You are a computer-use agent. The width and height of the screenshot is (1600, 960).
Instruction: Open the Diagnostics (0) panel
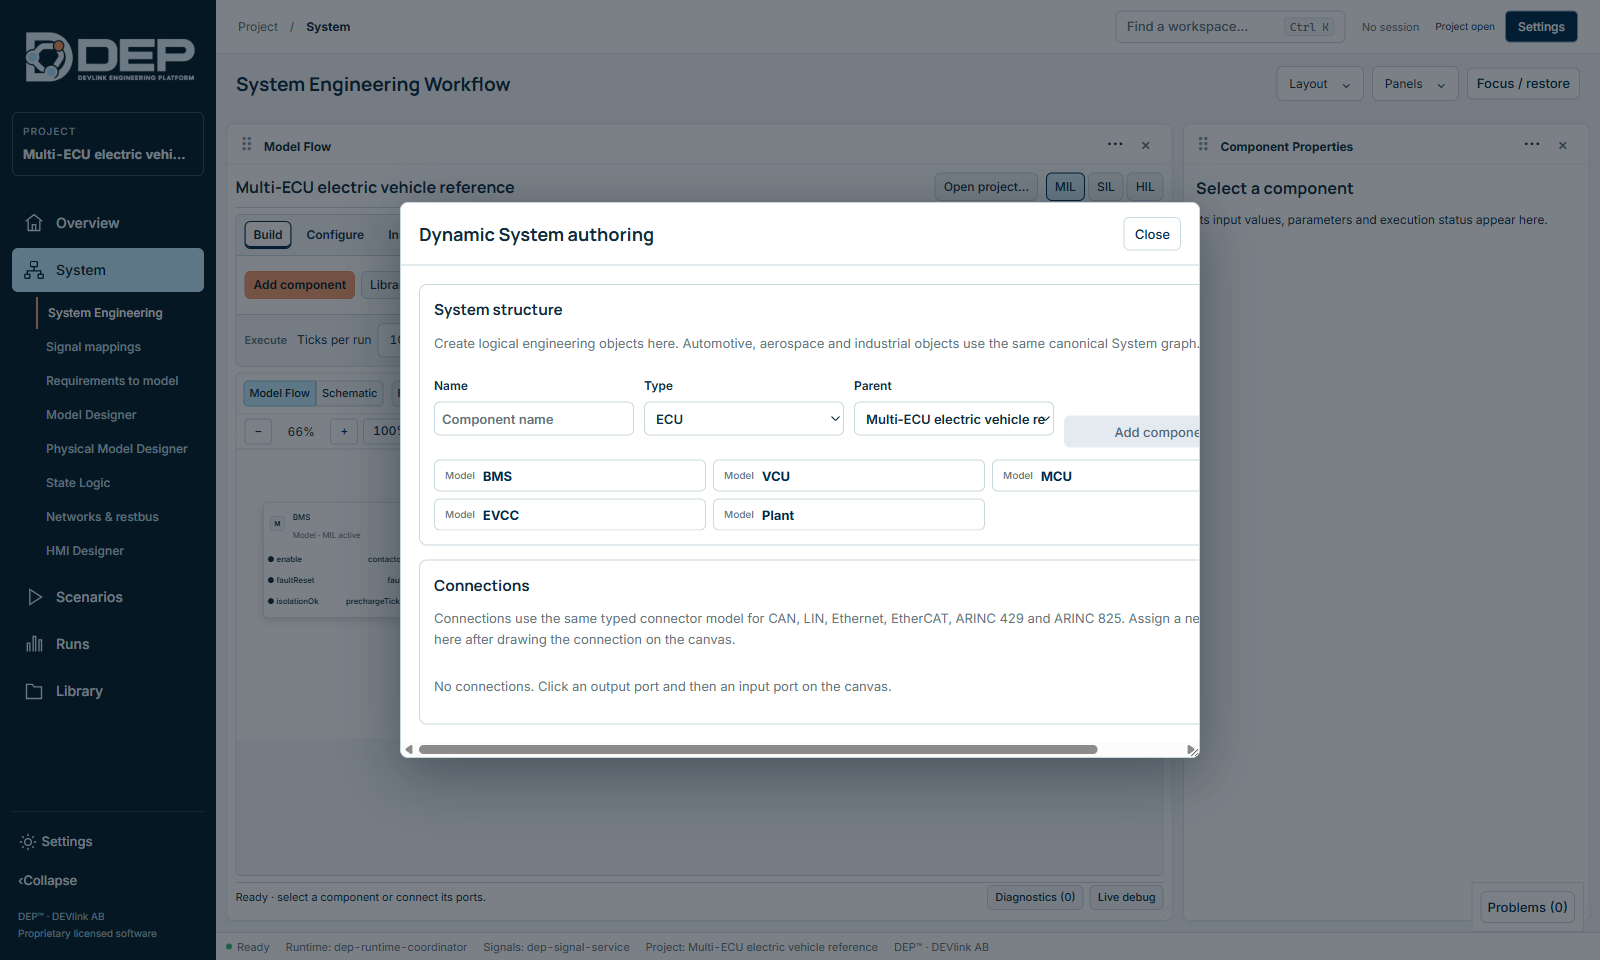1035,897
